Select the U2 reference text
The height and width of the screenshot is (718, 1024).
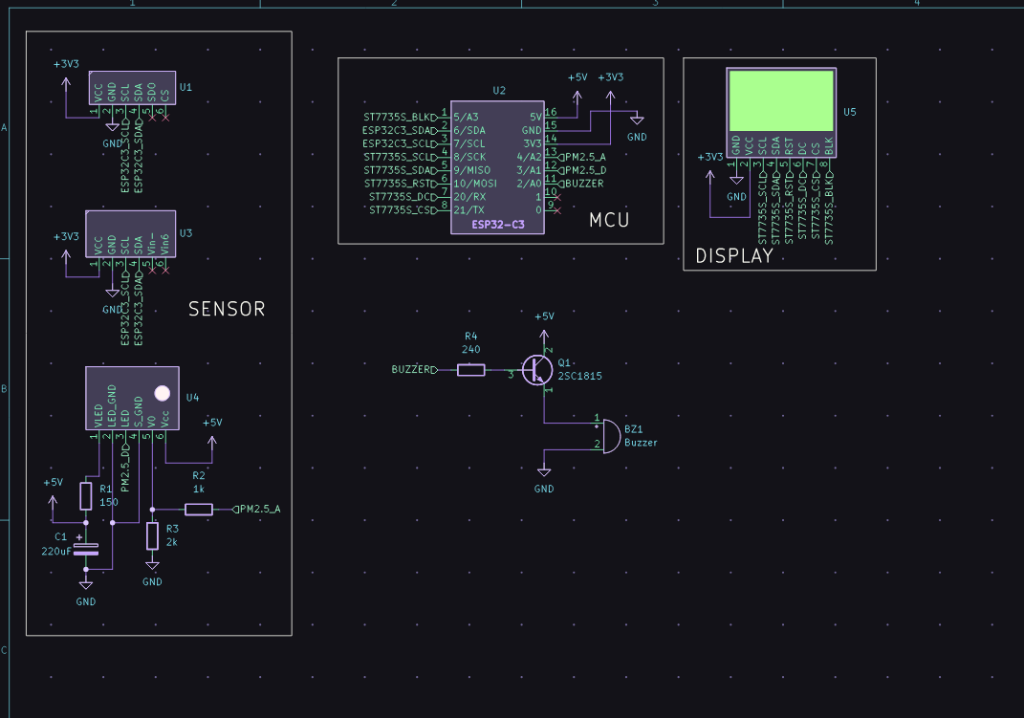[499, 91]
